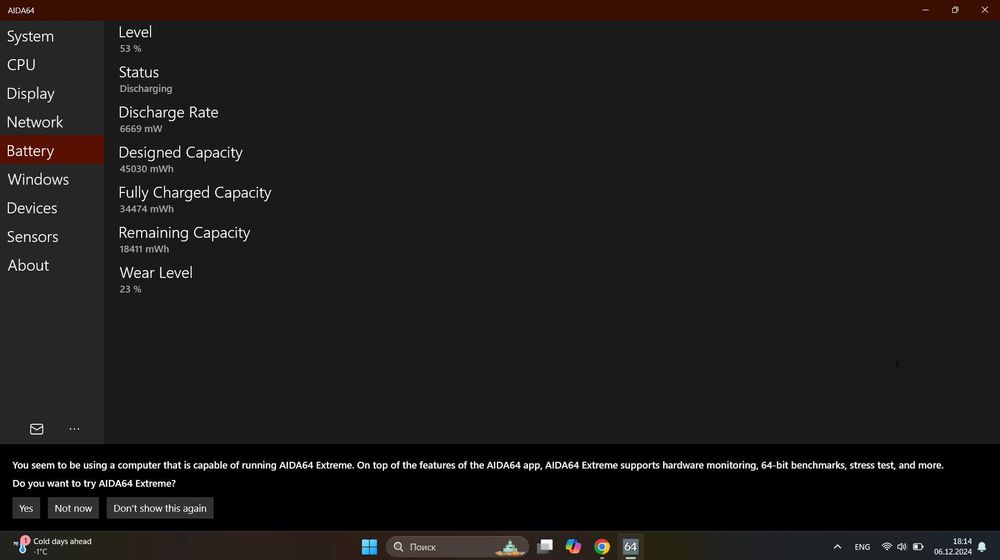Open Google Chrome from the taskbar
1000x560 pixels.
coord(602,547)
